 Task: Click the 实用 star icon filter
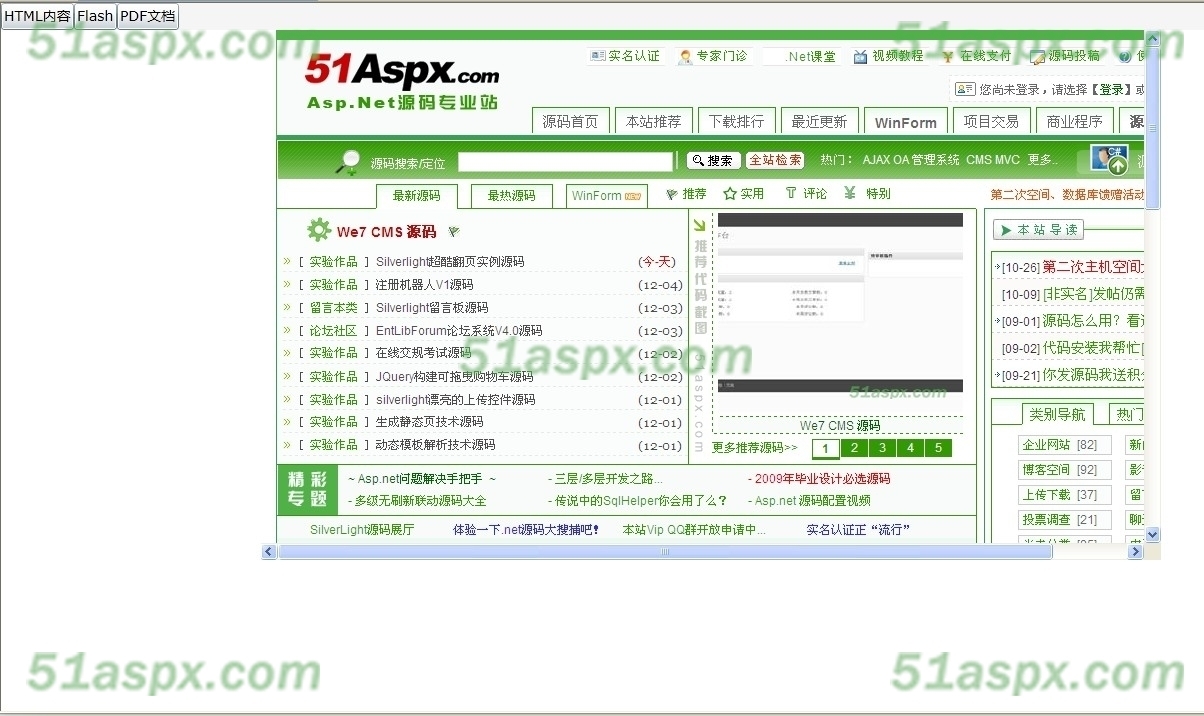[x=730, y=194]
